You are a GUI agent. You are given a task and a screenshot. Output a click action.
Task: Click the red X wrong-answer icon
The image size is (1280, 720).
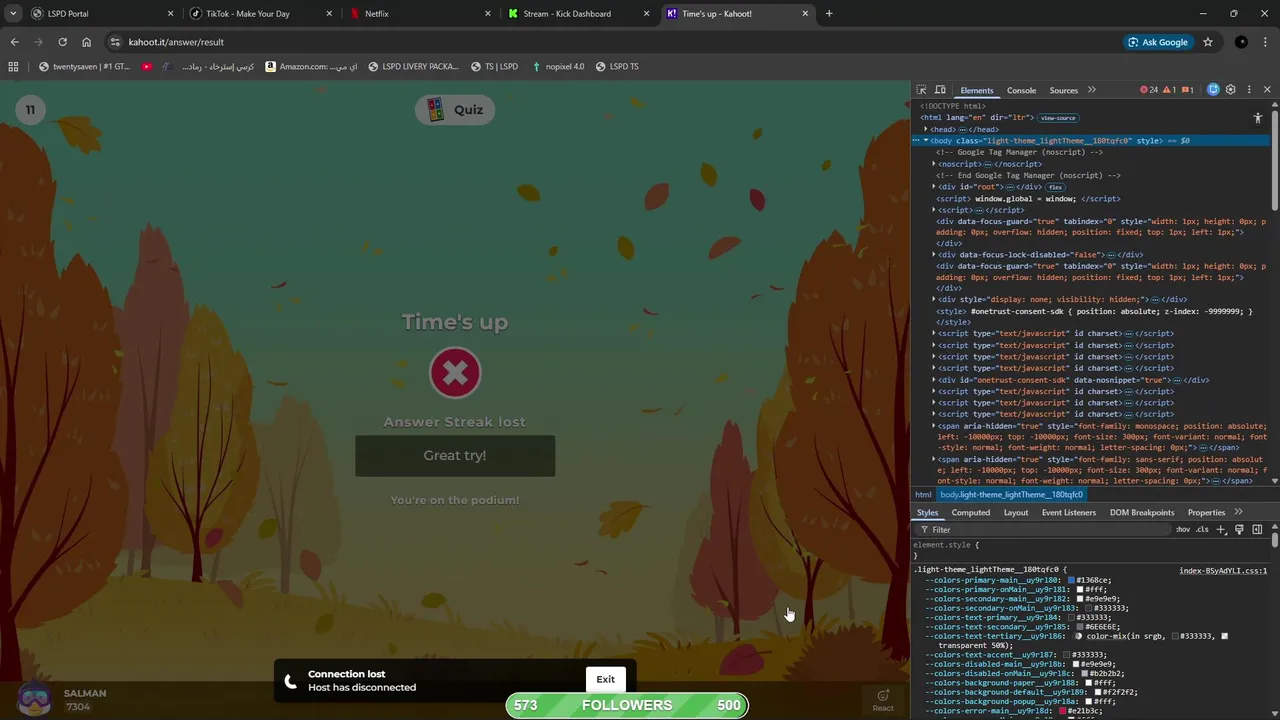pyautogui.click(x=455, y=374)
